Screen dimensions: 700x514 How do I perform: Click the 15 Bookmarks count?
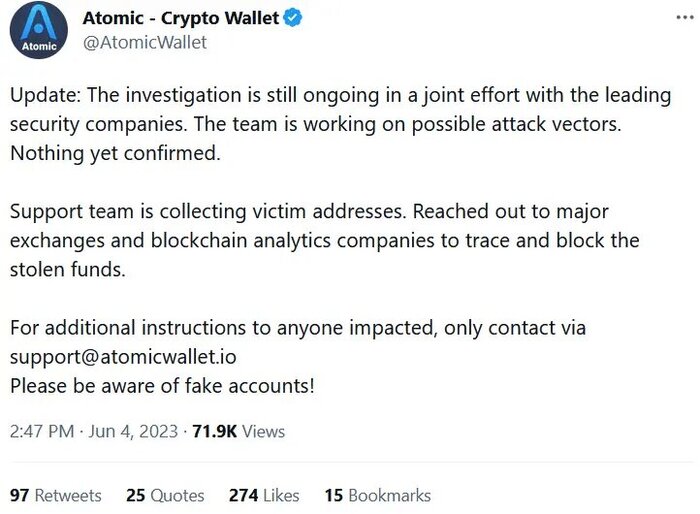[377, 495]
